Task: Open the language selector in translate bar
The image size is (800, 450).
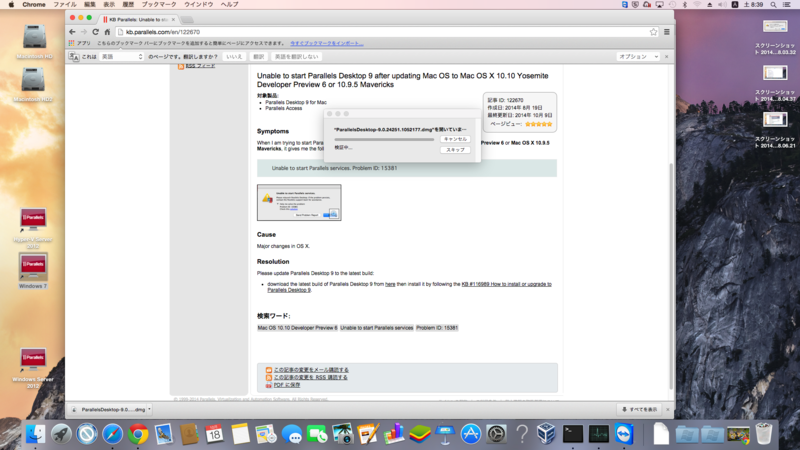Action: (x=121, y=57)
